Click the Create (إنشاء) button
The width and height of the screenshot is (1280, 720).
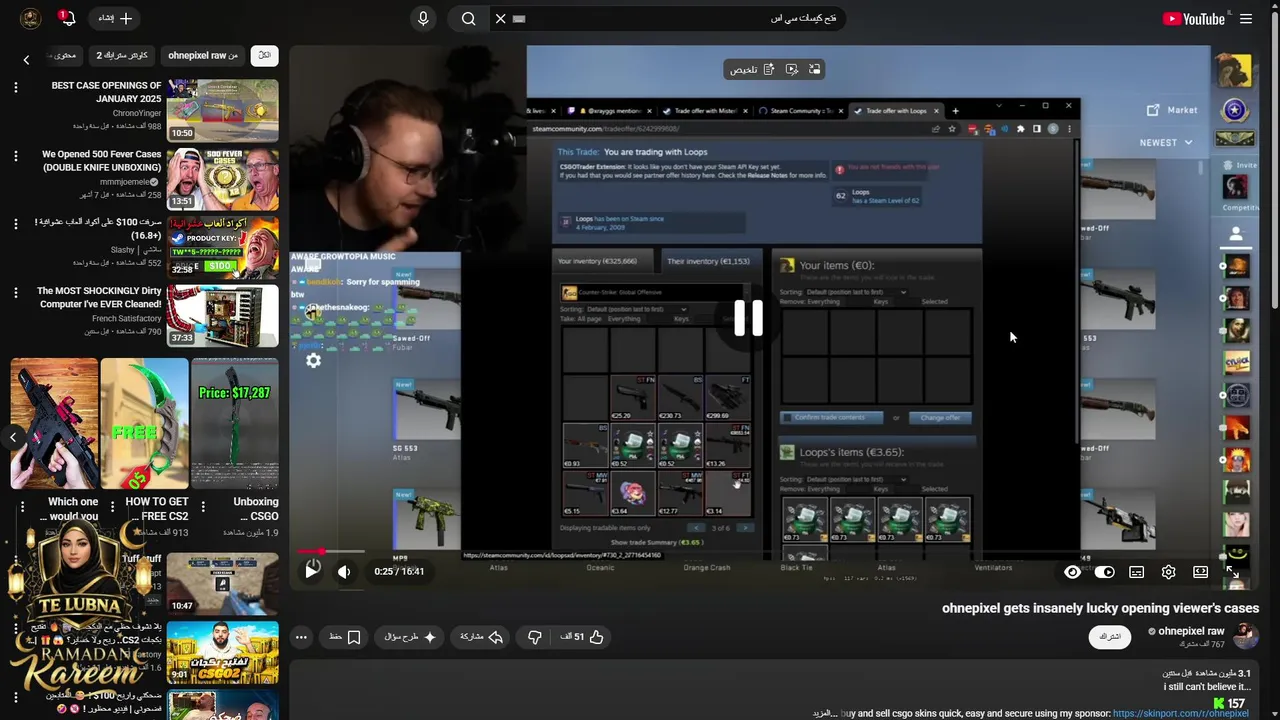(115, 18)
